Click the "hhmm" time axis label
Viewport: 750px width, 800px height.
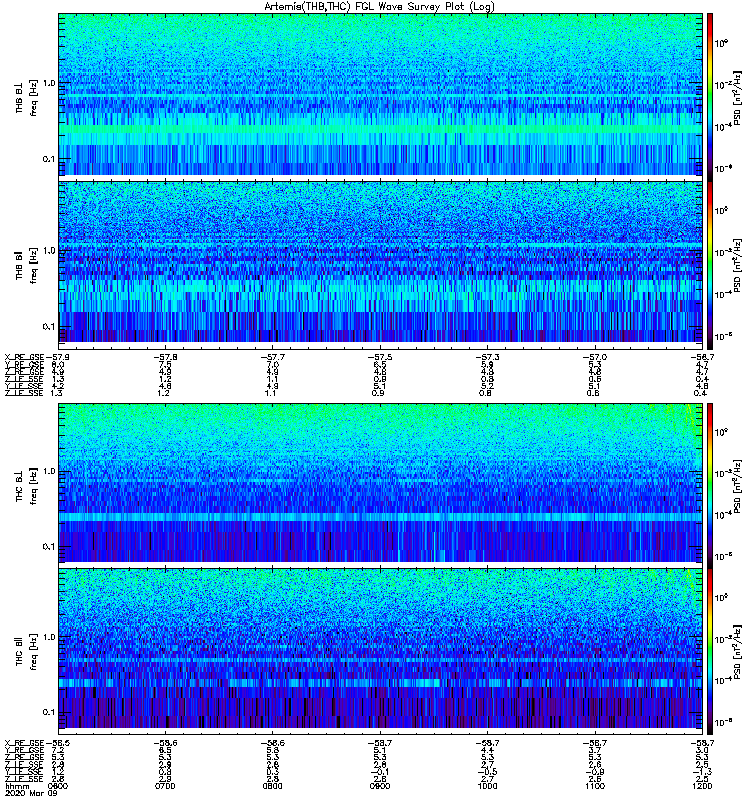coord(16,786)
